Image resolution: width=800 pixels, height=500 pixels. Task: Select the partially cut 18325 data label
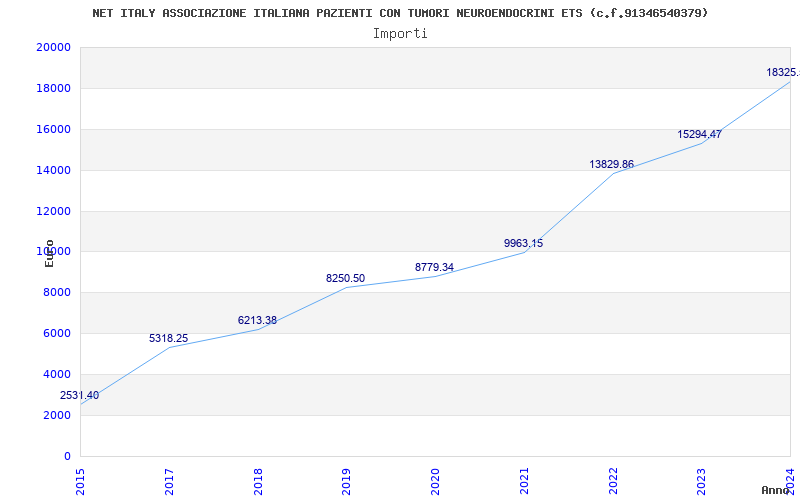pyautogui.click(x=783, y=72)
